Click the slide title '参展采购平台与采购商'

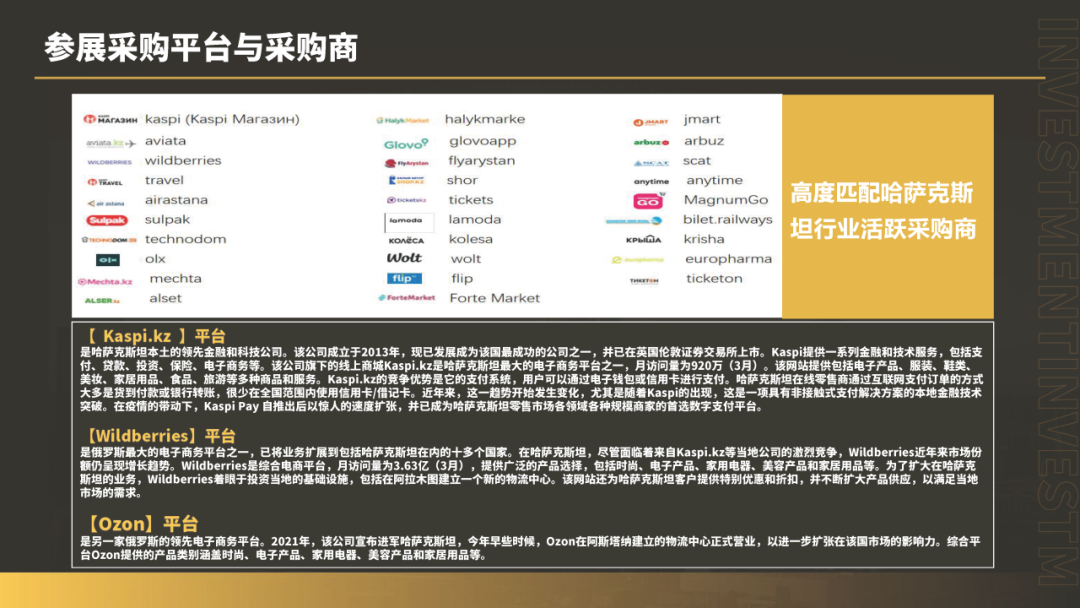pyautogui.click(x=200, y=48)
